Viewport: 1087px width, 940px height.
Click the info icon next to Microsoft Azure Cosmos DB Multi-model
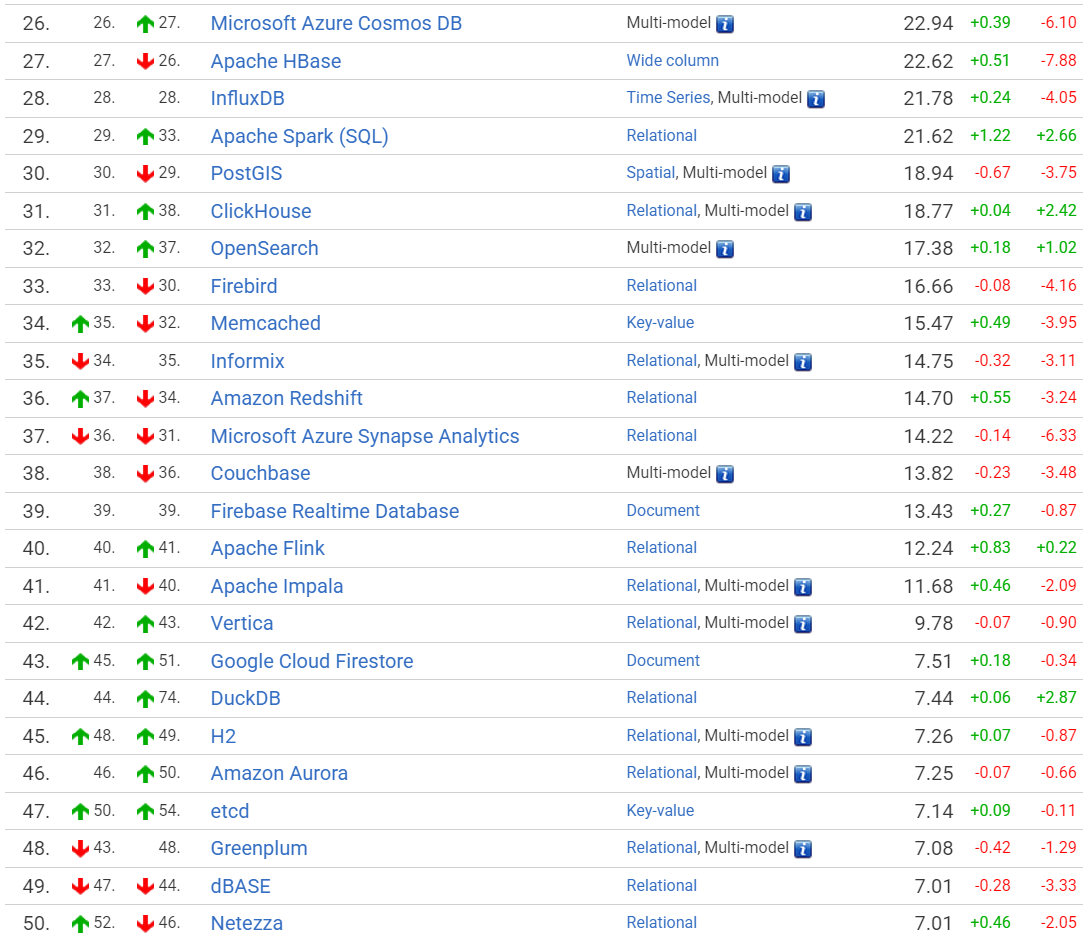coord(724,24)
